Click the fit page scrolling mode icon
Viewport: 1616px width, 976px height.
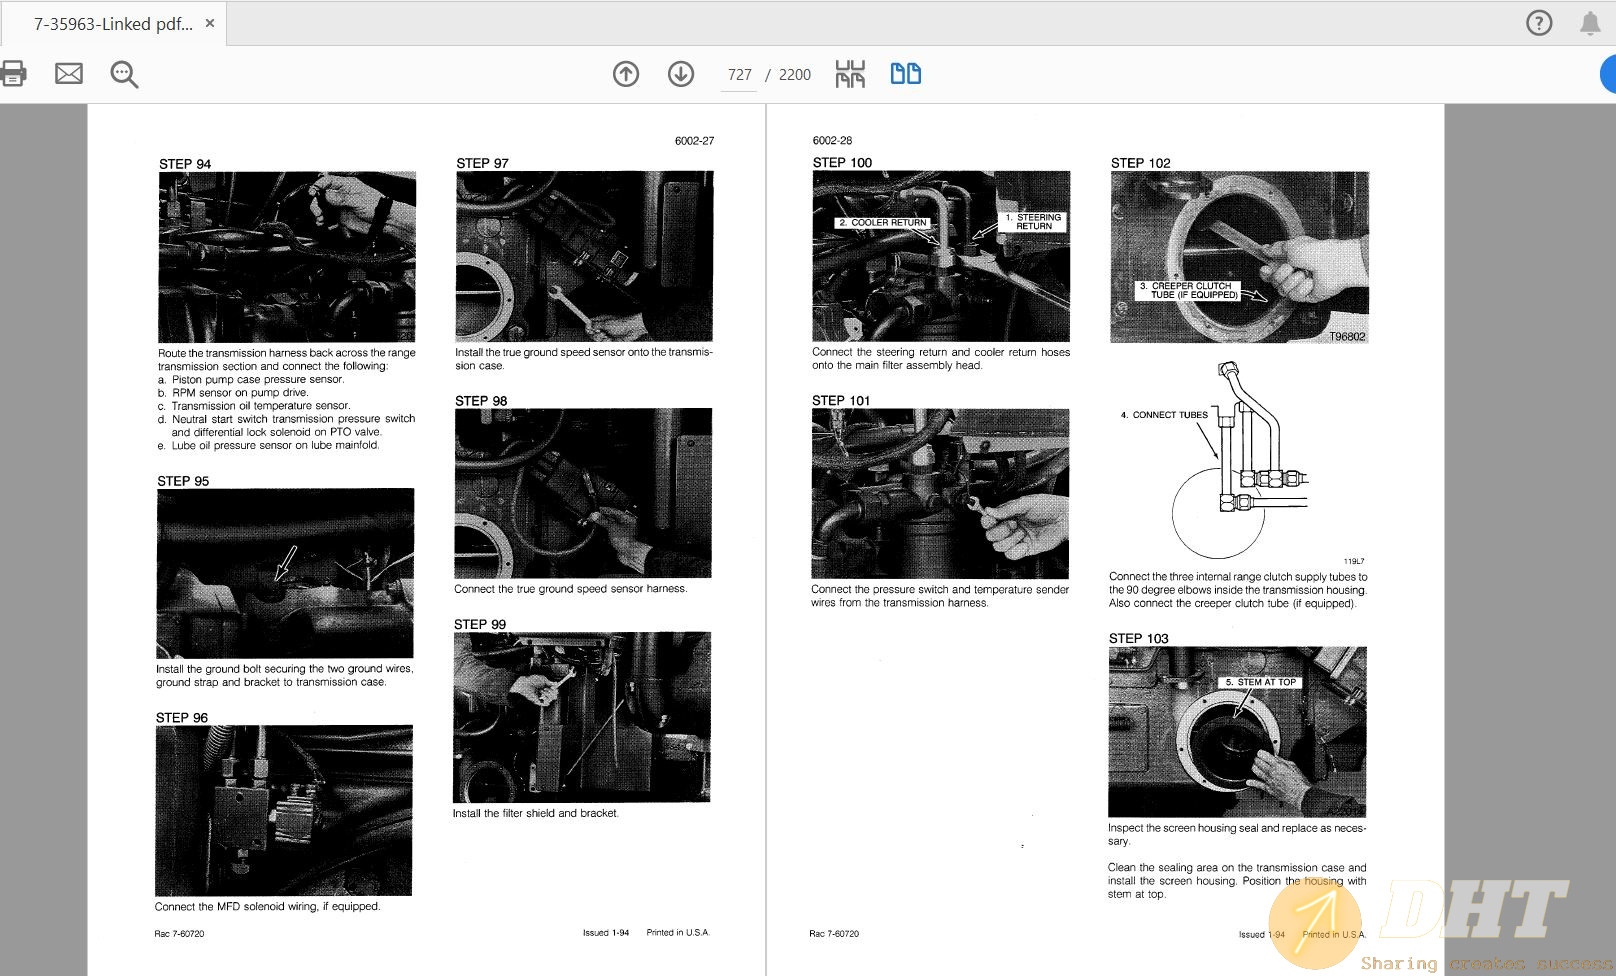pos(850,74)
